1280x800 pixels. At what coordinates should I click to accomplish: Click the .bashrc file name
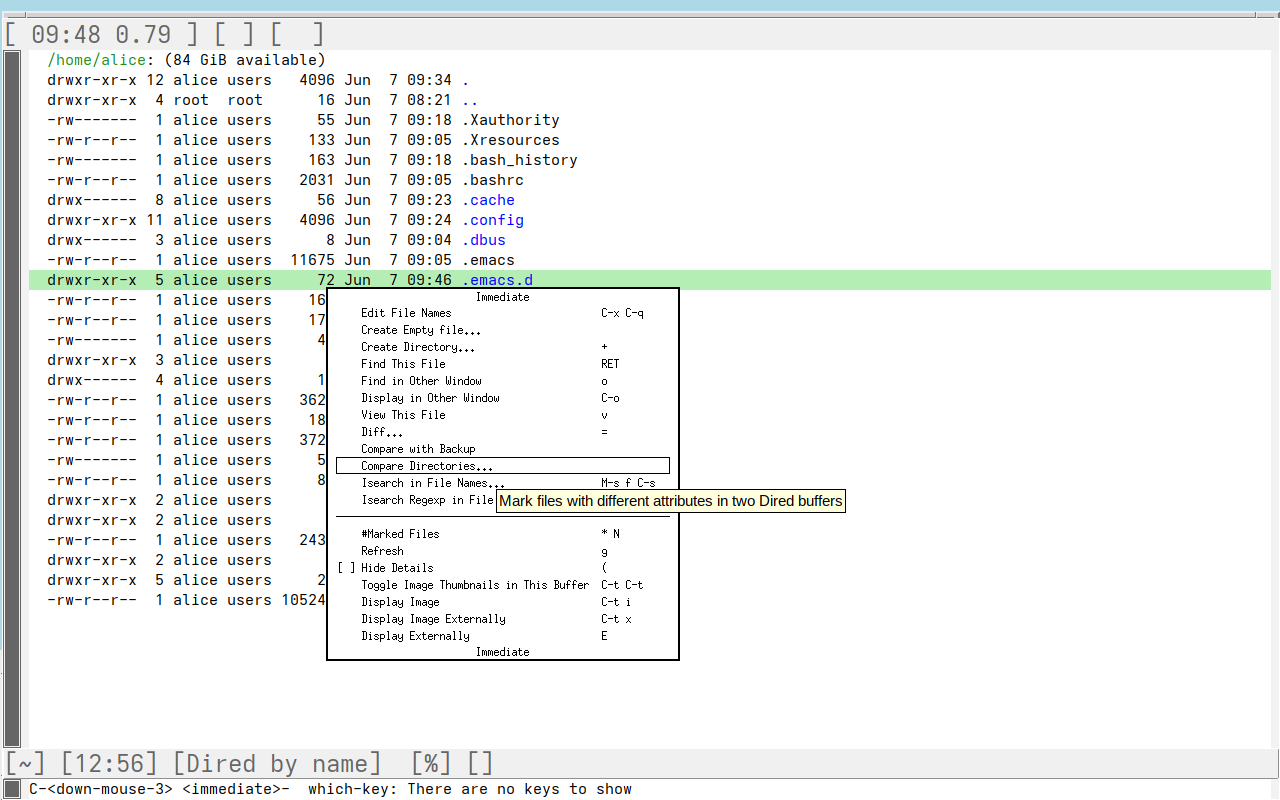tap(493, 180)
